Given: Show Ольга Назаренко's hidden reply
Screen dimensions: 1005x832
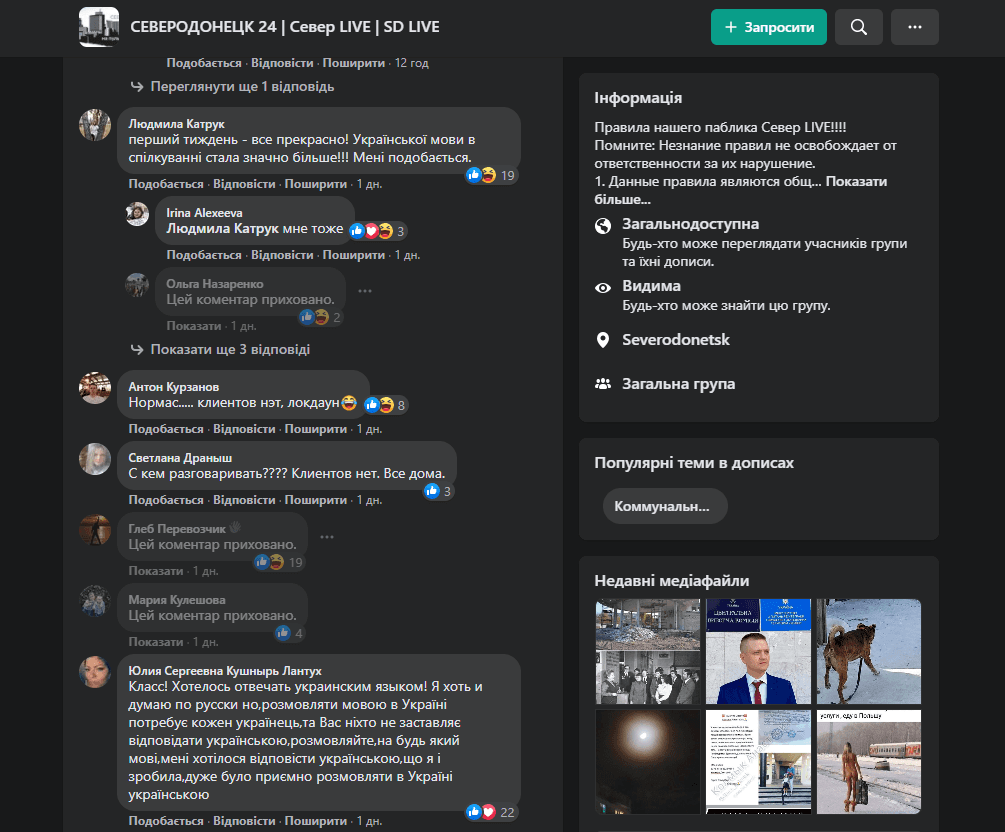Looking at the screenshot, I should (x=194, y=326).
